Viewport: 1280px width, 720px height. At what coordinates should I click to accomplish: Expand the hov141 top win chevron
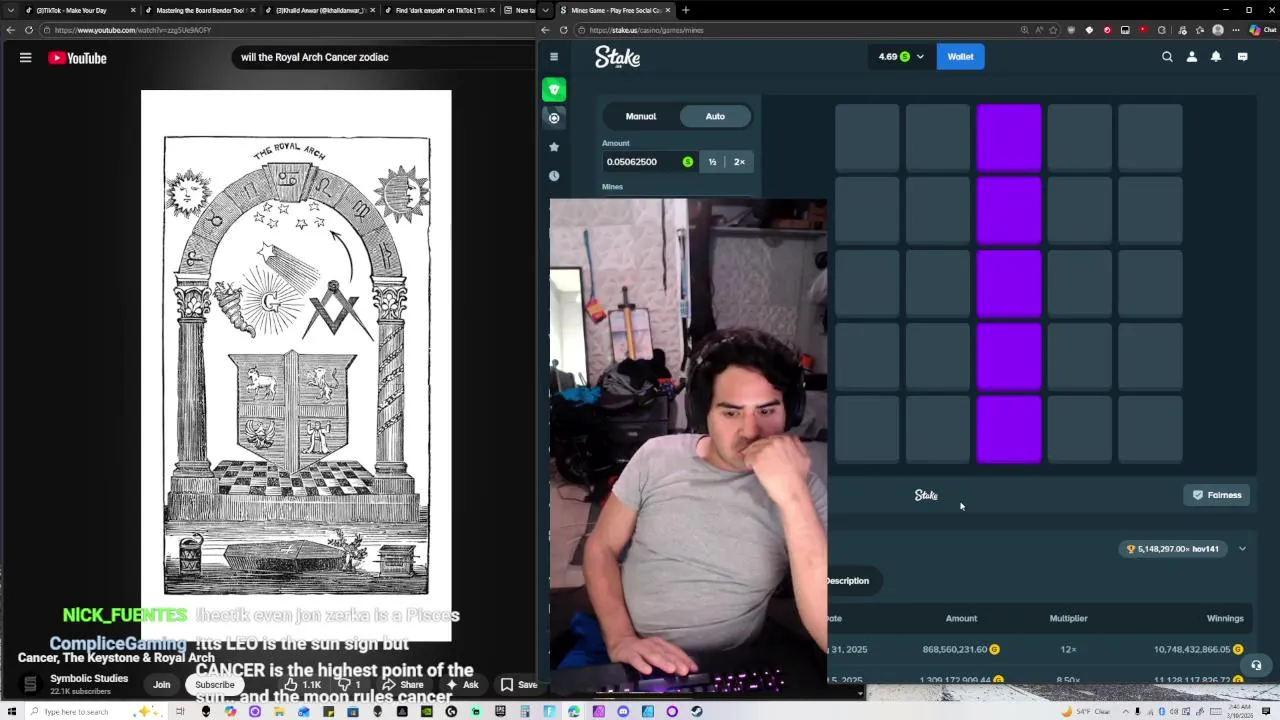point(1242,548)
